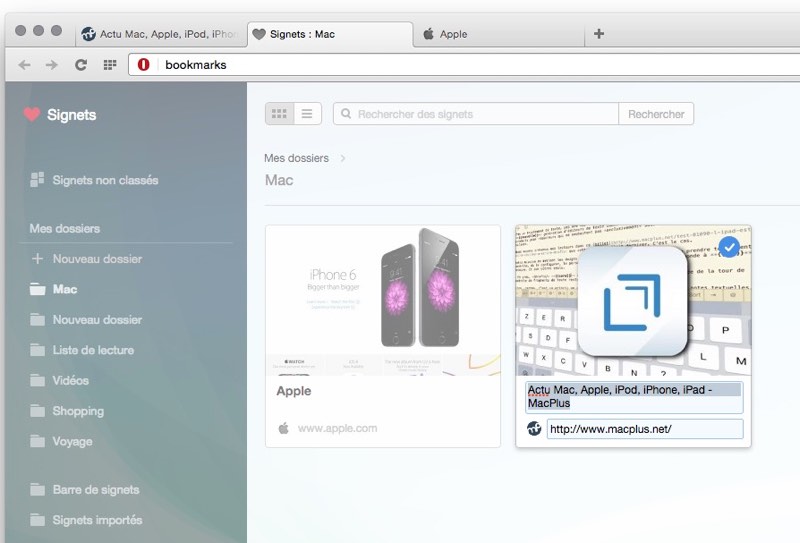Screen dimensions: 800x543
Task: Click the Apple bookmark title text
Action: 294,391
